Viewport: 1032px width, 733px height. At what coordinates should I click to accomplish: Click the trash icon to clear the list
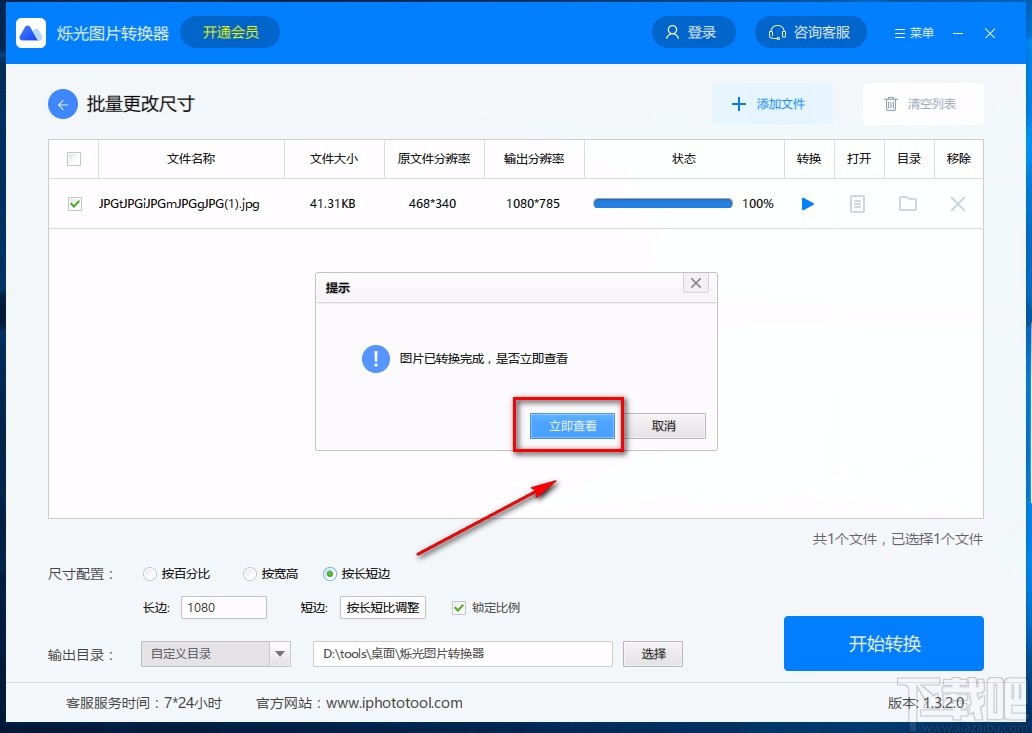pos(890,104)
